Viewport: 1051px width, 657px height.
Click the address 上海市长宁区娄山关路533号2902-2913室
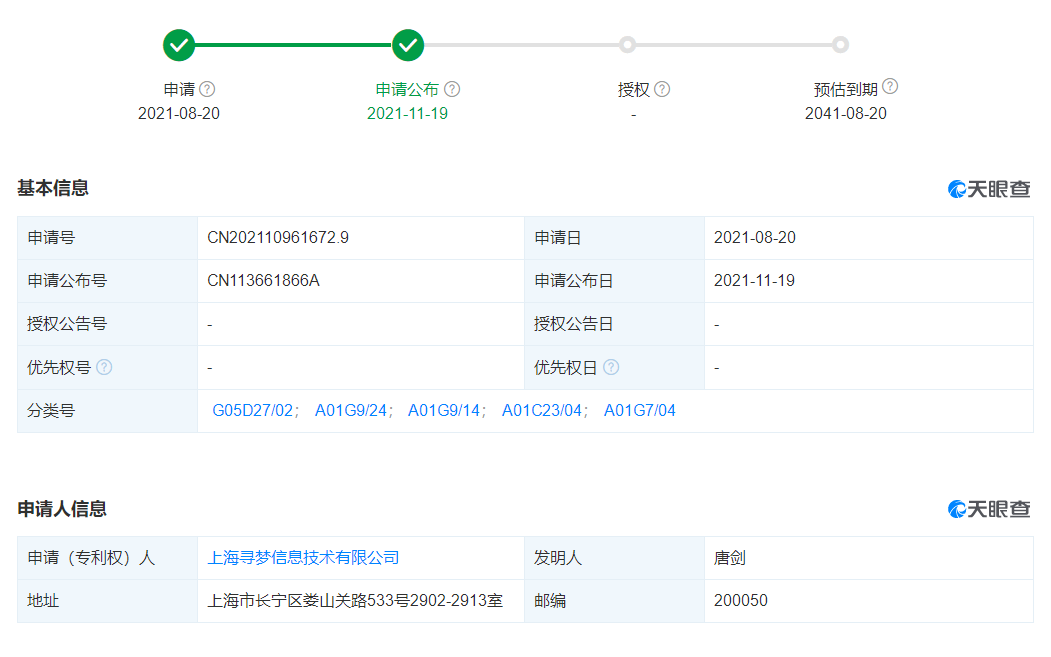[x=355, y=601]
